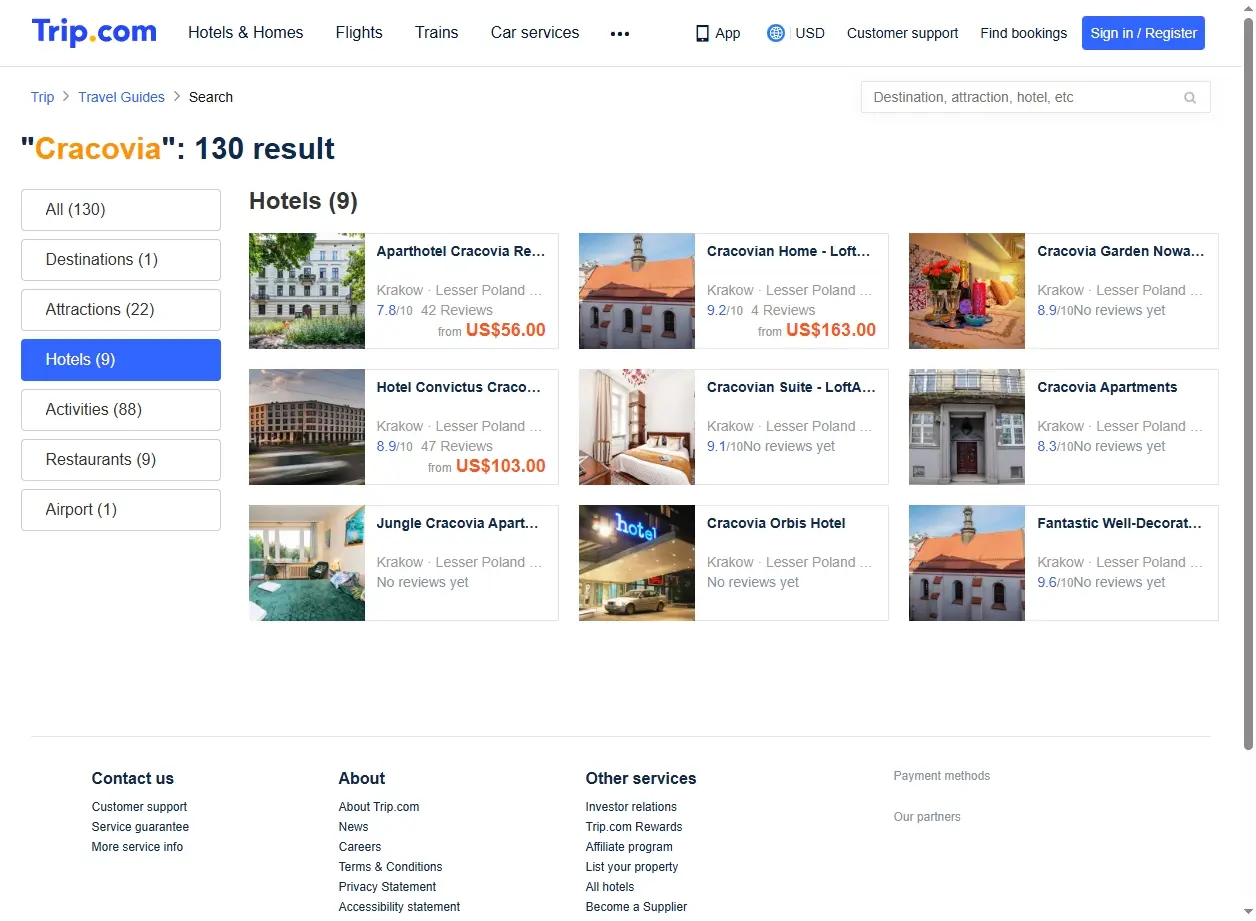1256x921 pixels.
Task: Open Trains menu item
Action: 437,32
